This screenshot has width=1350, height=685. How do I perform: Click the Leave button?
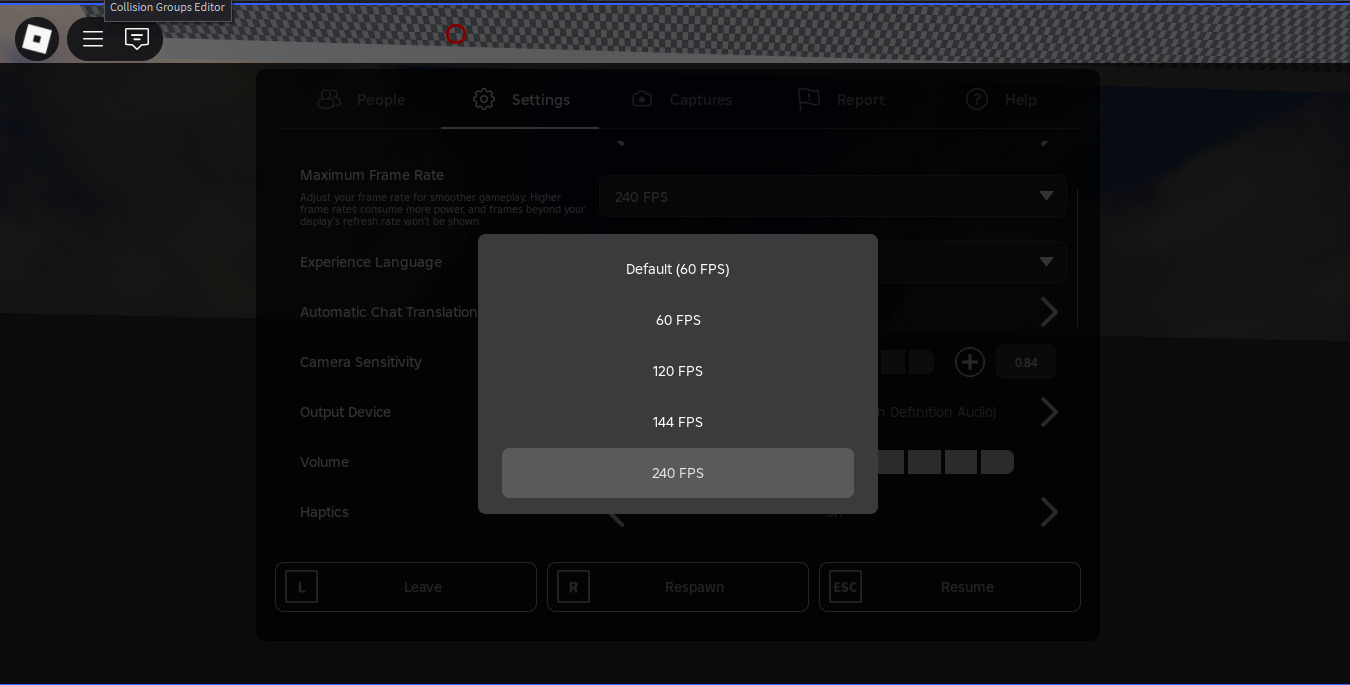406,587
